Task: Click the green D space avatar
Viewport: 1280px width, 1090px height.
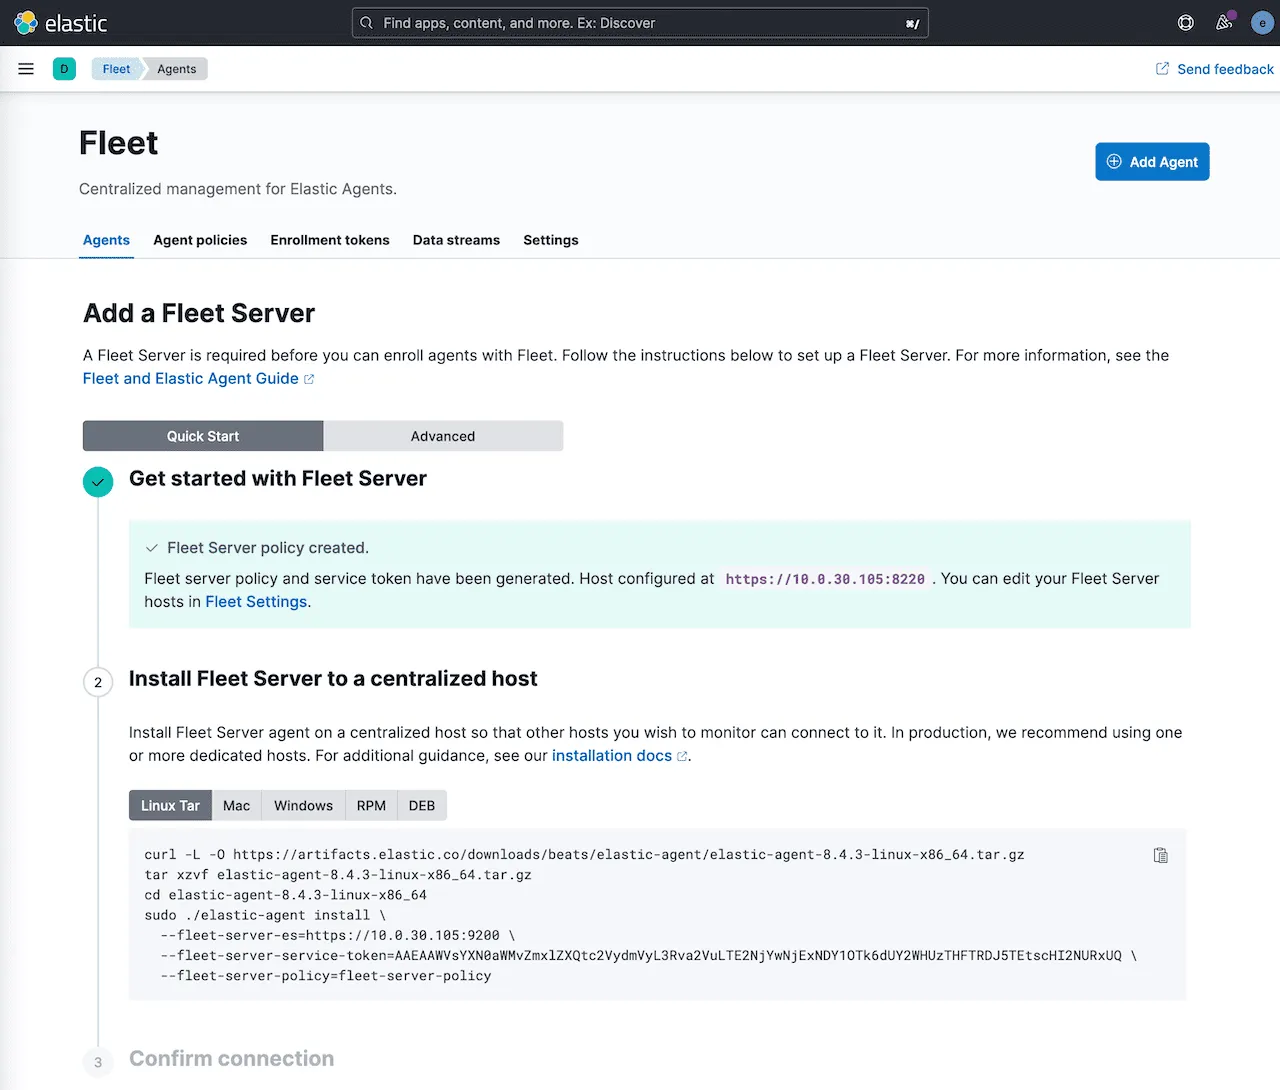Action: (x=64, y=69)
